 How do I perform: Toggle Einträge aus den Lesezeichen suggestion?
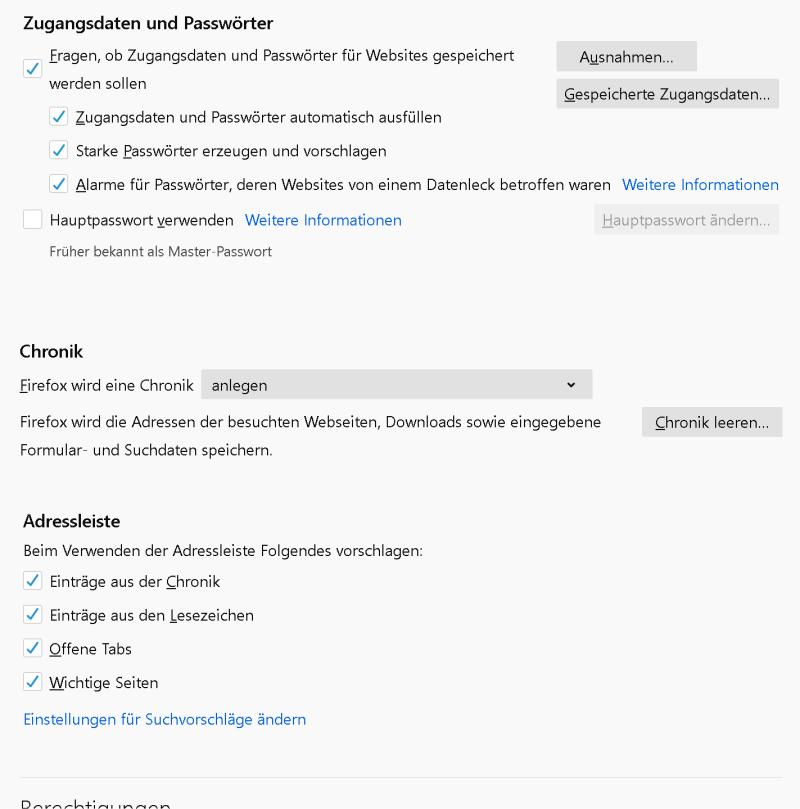pos(33,615)
